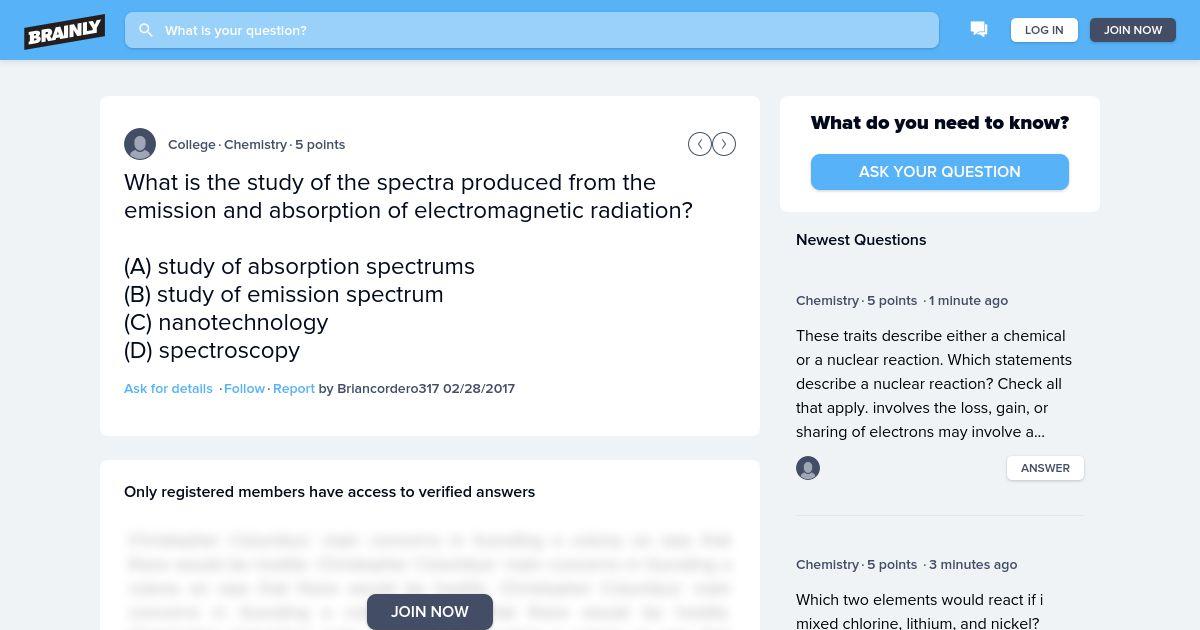Click the ASK YOUR QUESTION button
Image resolution: width=1200 pixels, height=630 pixels.
click(x=940, y=172)
